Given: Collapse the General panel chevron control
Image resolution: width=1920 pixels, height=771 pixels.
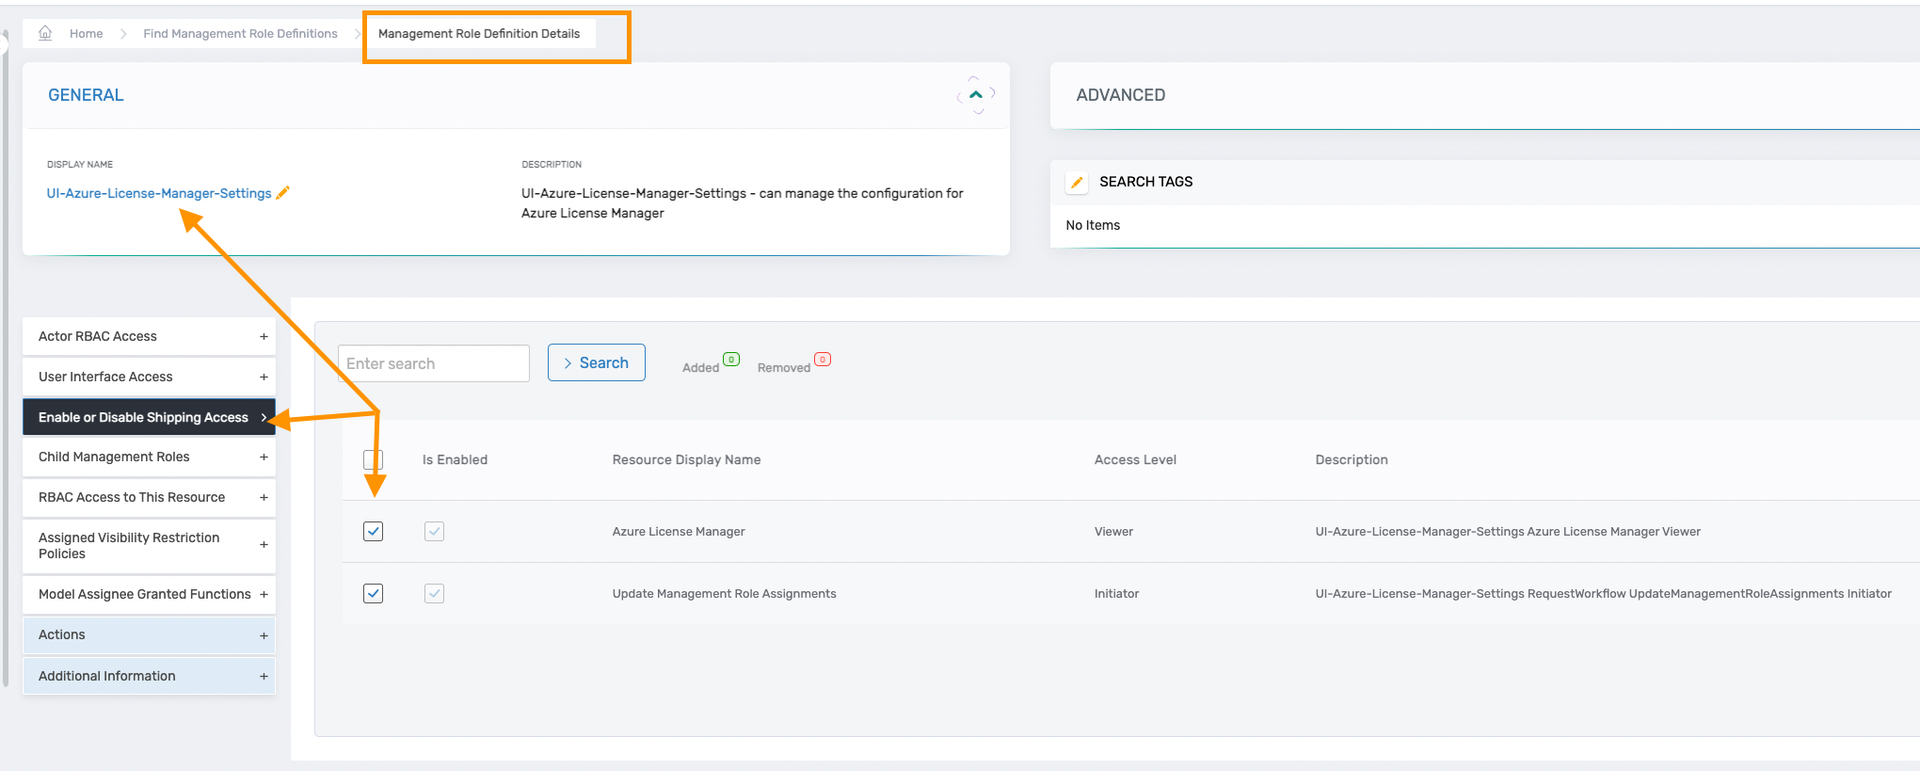Looking at the screenshot, I should click(976, 95).
